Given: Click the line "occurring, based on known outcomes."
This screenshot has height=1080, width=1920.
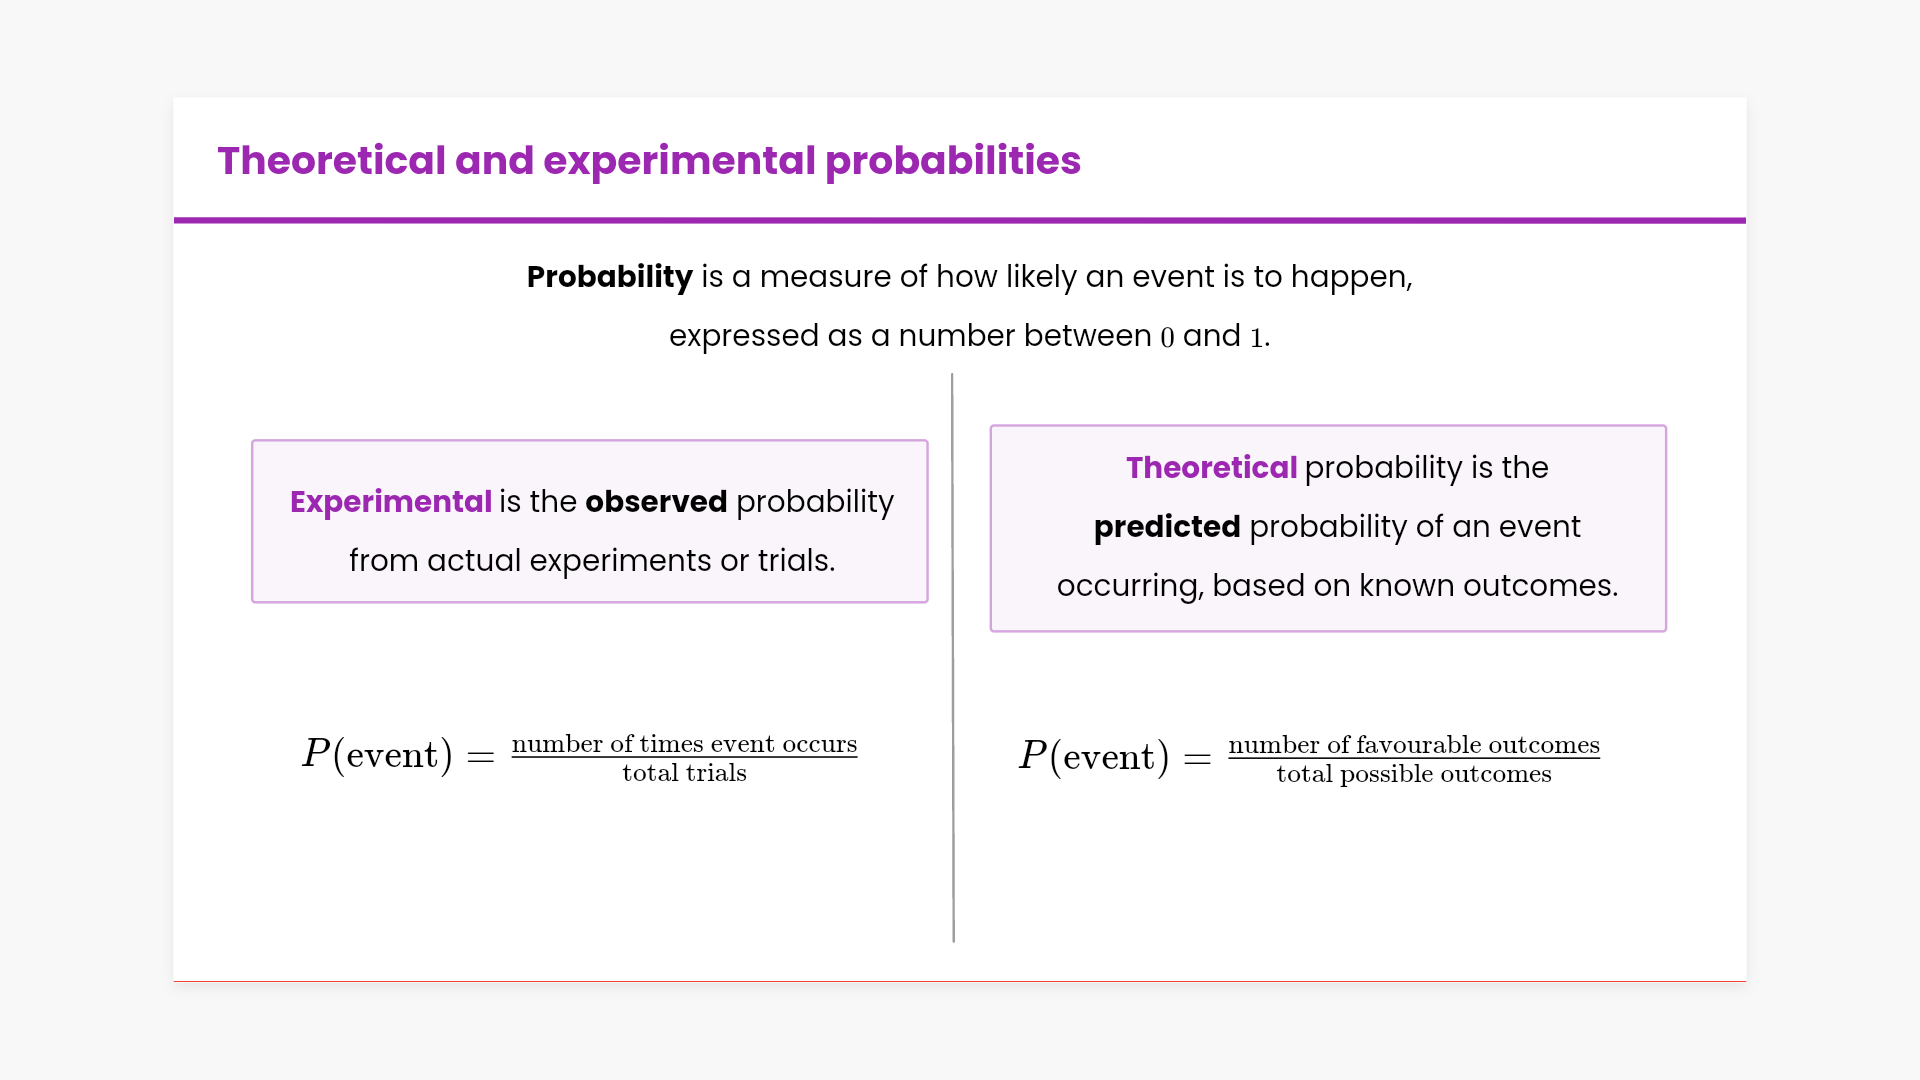Looking at the screenshot, I should 1337,586.
